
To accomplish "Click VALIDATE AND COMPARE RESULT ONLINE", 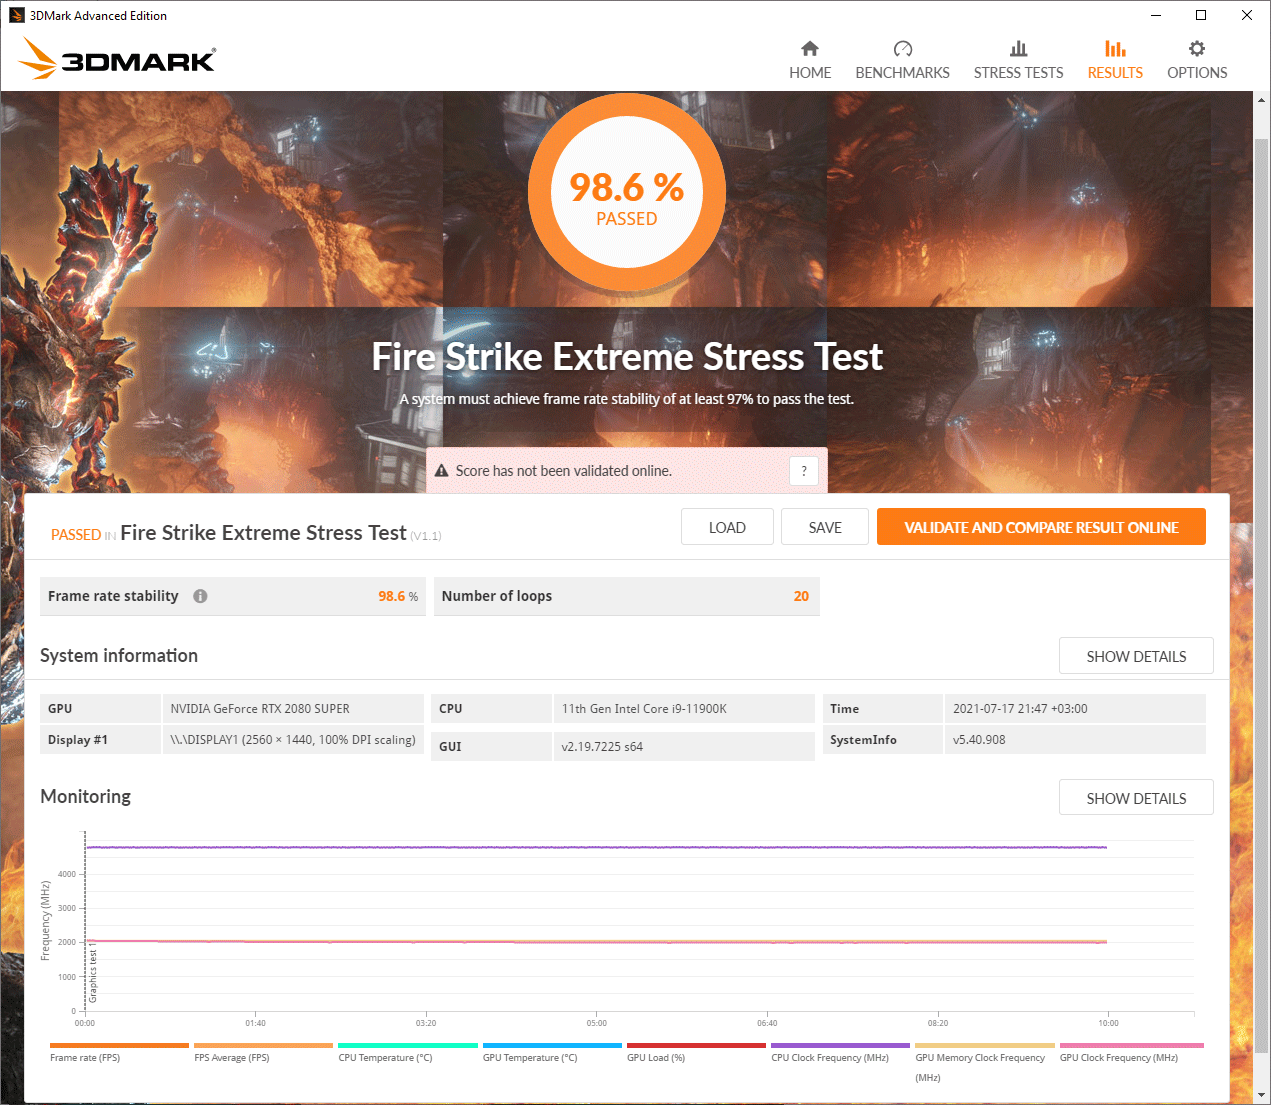I will click(x=1041, y=527).
